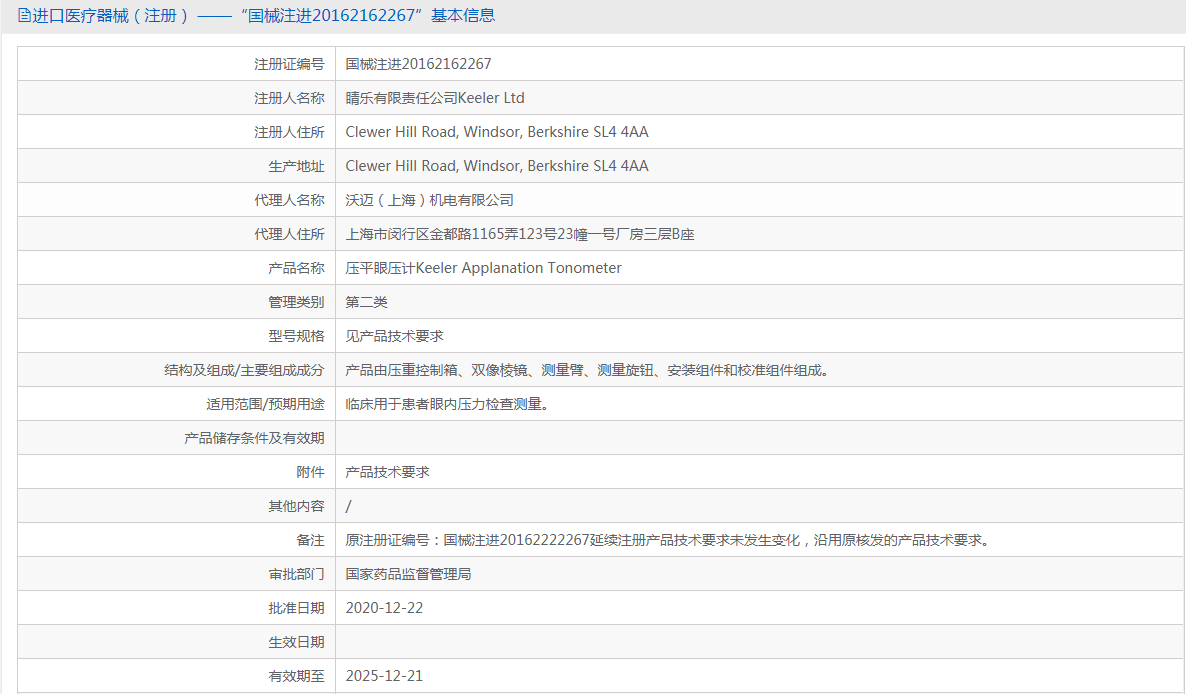Click the 产品名称 label
This screenshot has width=1186, height=694.
click(x=296, y=268)
